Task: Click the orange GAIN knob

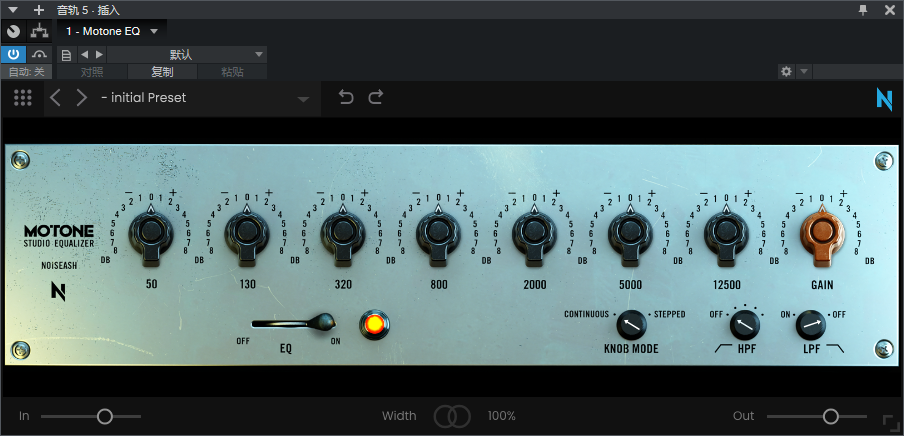Action: click(x=822, y=232)
